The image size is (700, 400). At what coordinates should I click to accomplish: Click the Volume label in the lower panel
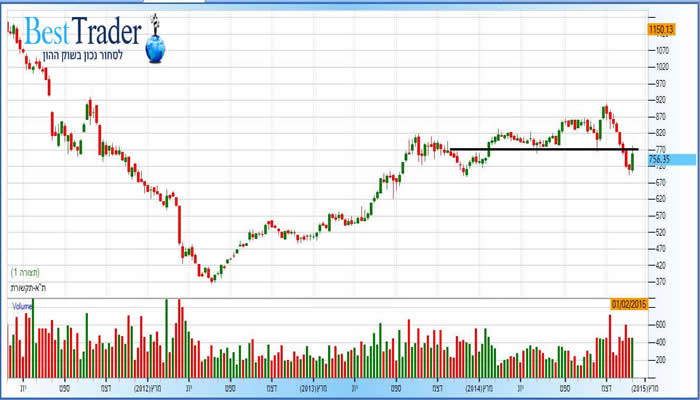click(x=22, y=304)
